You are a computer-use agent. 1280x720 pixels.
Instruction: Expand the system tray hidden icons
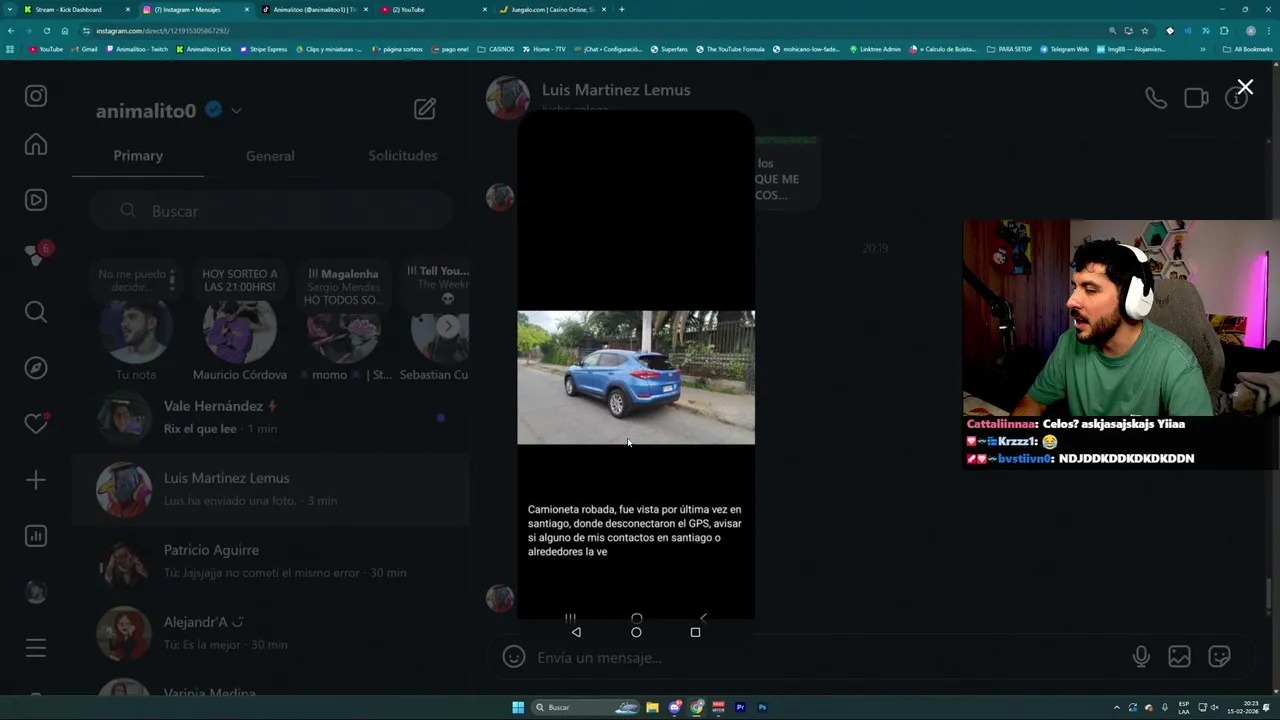click(x=1117, y=708)
